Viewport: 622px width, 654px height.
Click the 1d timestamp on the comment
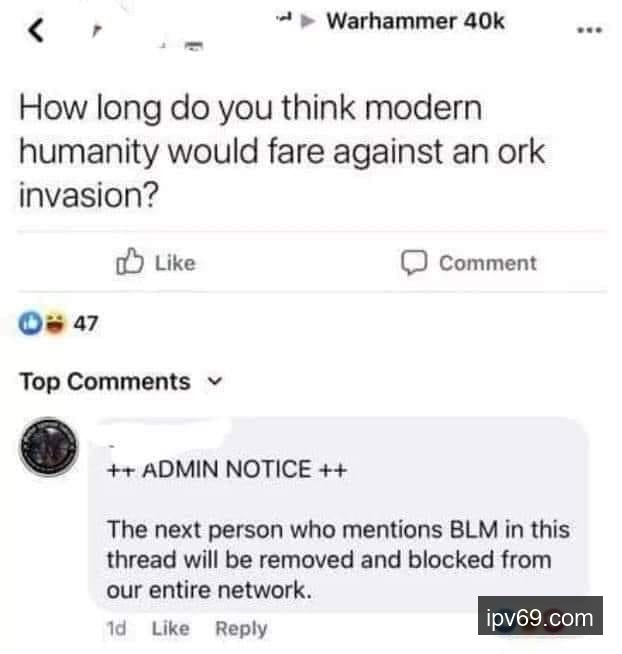click(x=116, y=628)
